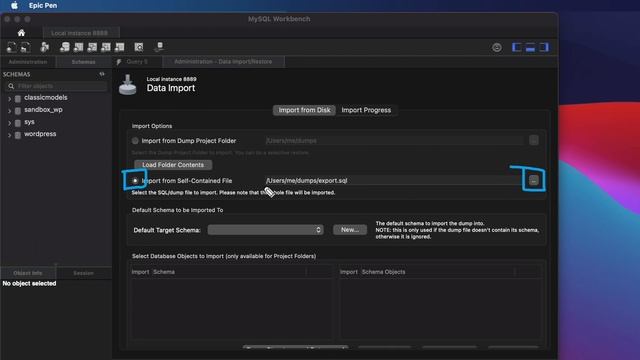Select the sys database icon
The height and width of the screenshot is (360, 640).
click(18, 122)
